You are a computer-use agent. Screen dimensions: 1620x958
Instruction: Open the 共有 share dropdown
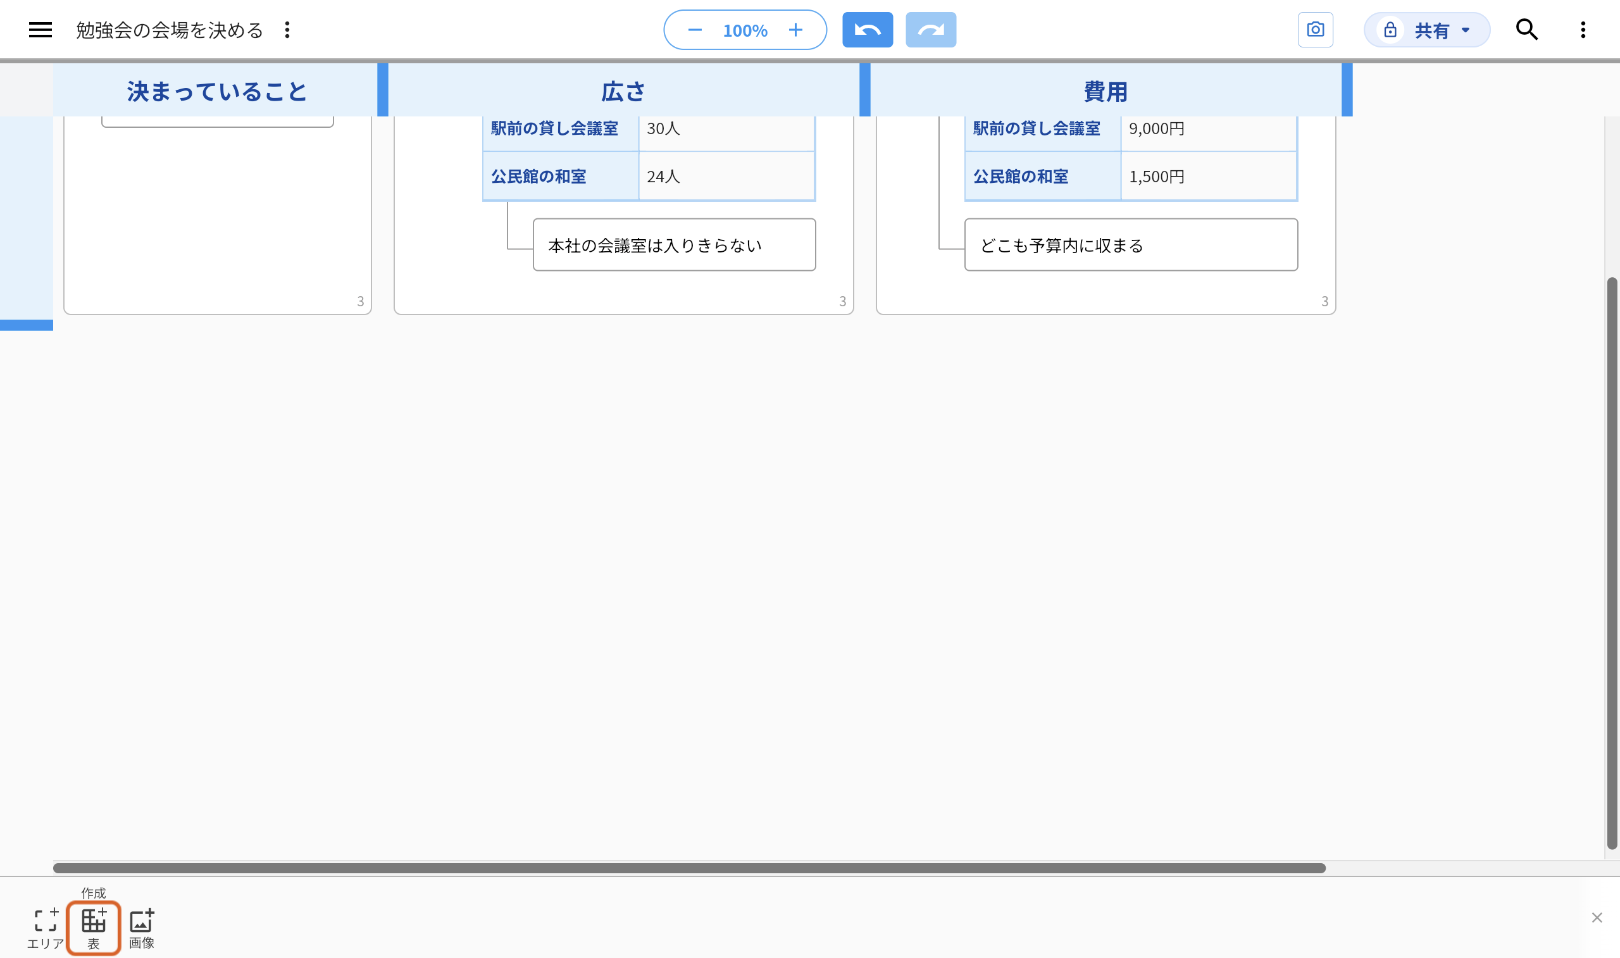point(1427,30)
